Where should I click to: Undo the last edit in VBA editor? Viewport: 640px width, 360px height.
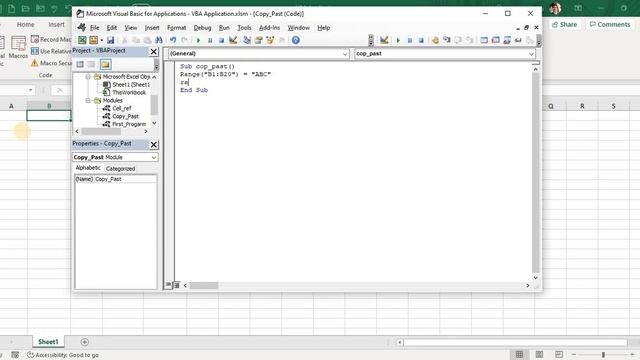(x=173, y=40)
